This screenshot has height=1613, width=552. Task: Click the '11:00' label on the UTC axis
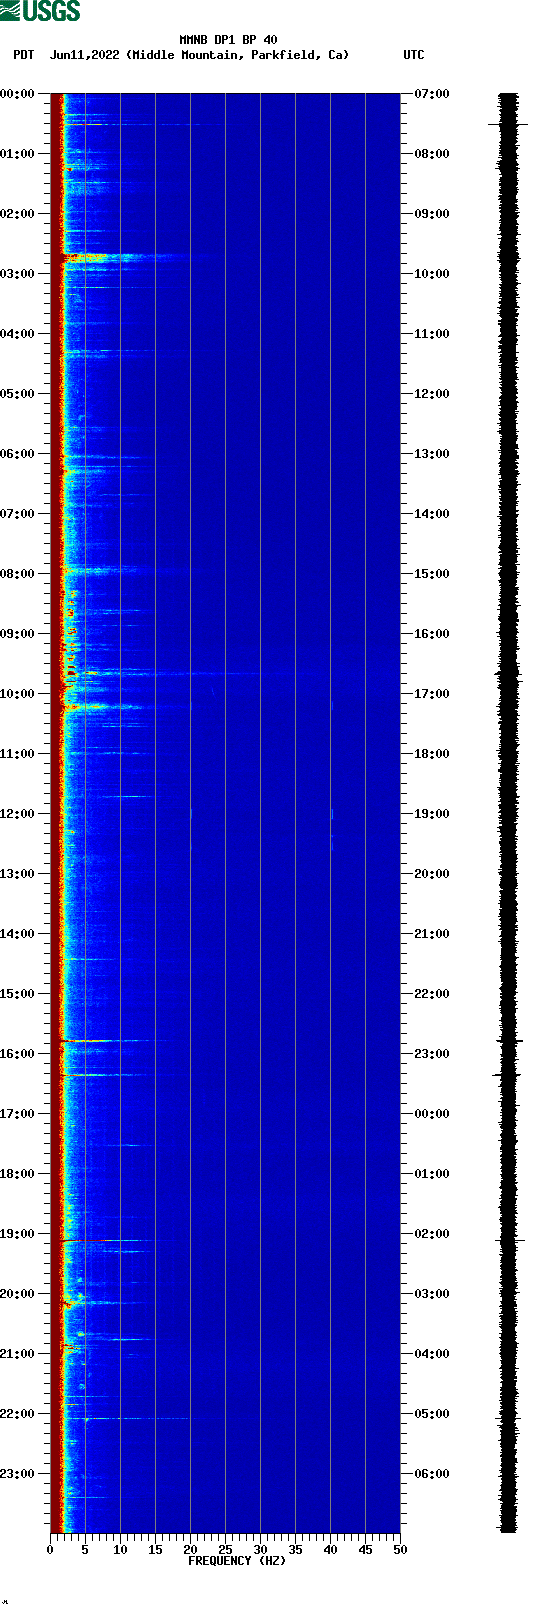432,334
